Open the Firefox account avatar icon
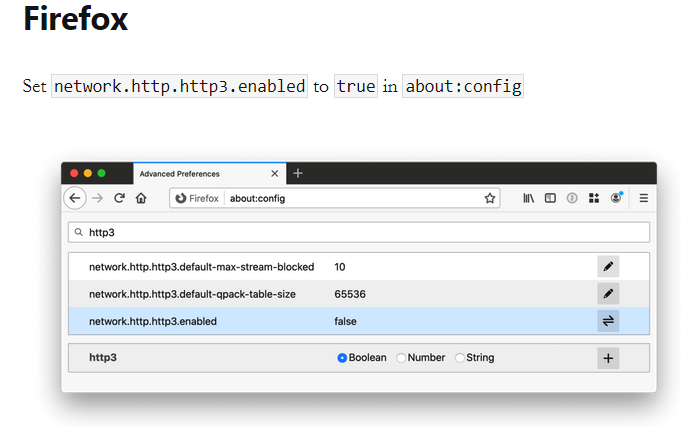 tap(616, 198)
